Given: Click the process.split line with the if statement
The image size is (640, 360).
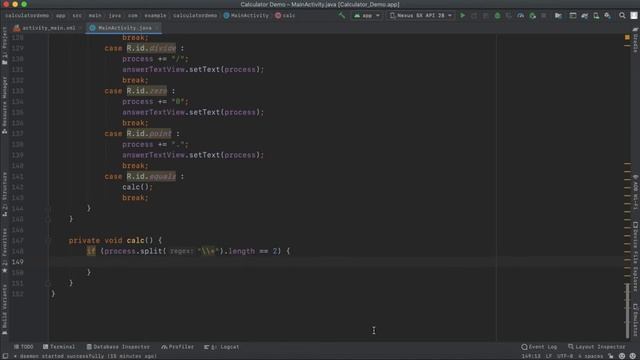Looking at the screenshot, I should point(188,251).
